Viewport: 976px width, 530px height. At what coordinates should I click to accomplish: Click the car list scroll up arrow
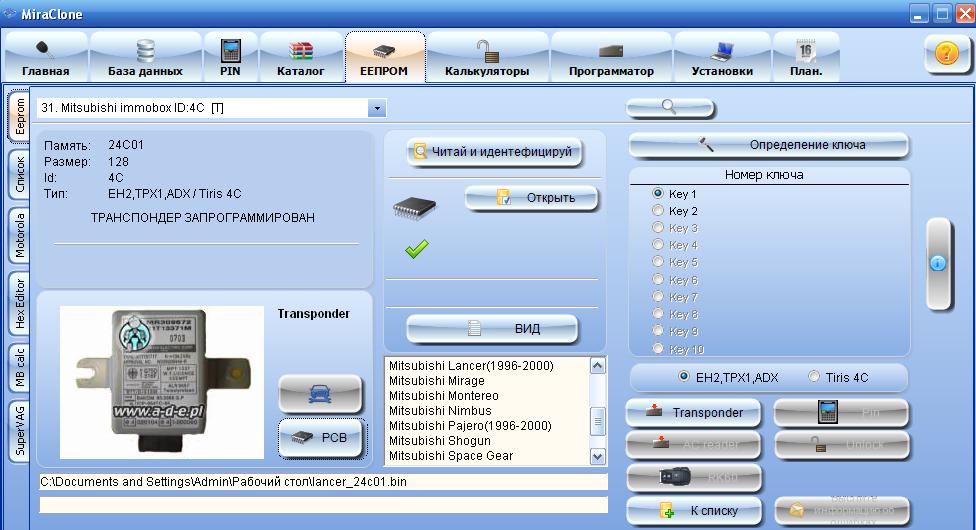pyautogui.click(x=597, y=366)
